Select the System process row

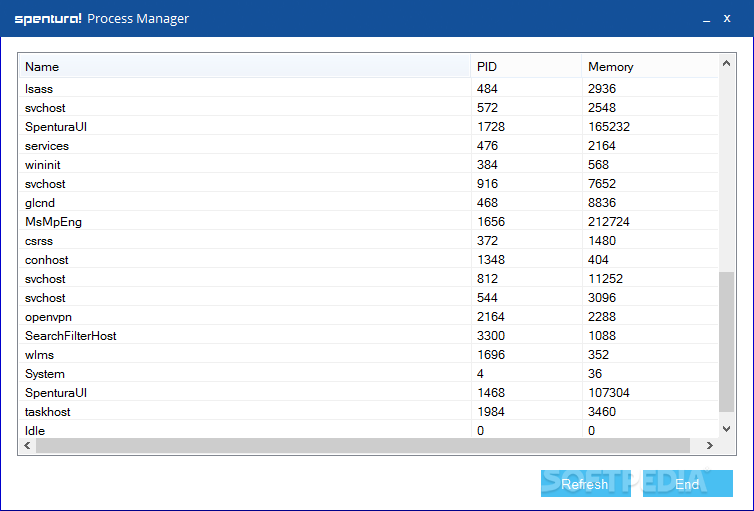click(369, 374)
